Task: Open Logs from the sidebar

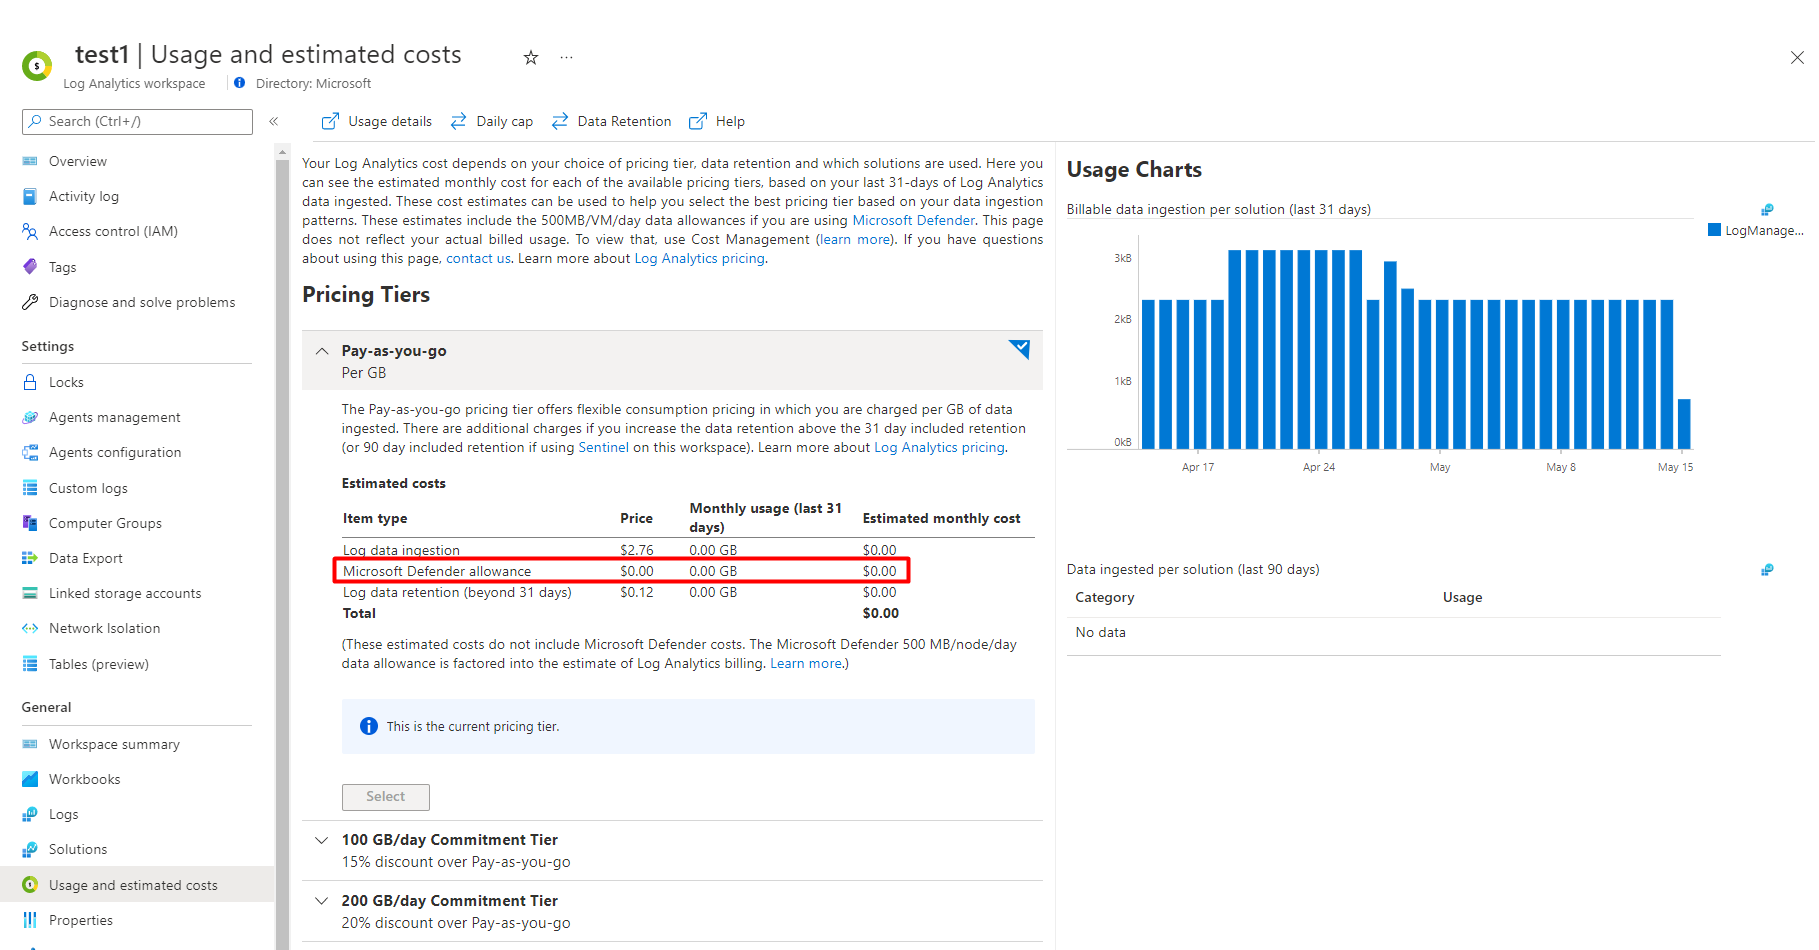Action: point(63,814)
